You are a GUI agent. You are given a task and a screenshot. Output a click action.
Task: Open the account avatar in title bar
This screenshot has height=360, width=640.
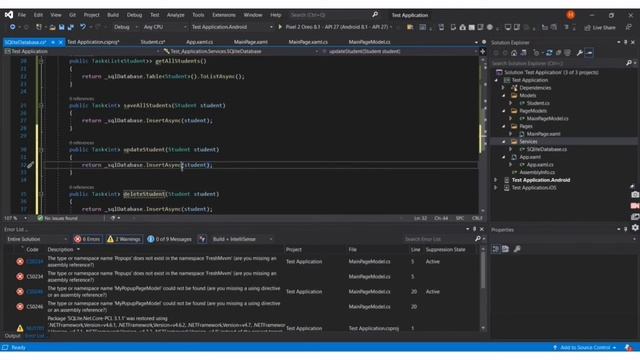(571, 15)
